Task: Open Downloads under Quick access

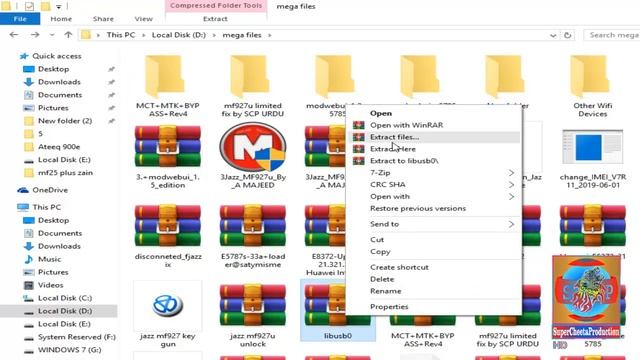Action: [59, 82]
